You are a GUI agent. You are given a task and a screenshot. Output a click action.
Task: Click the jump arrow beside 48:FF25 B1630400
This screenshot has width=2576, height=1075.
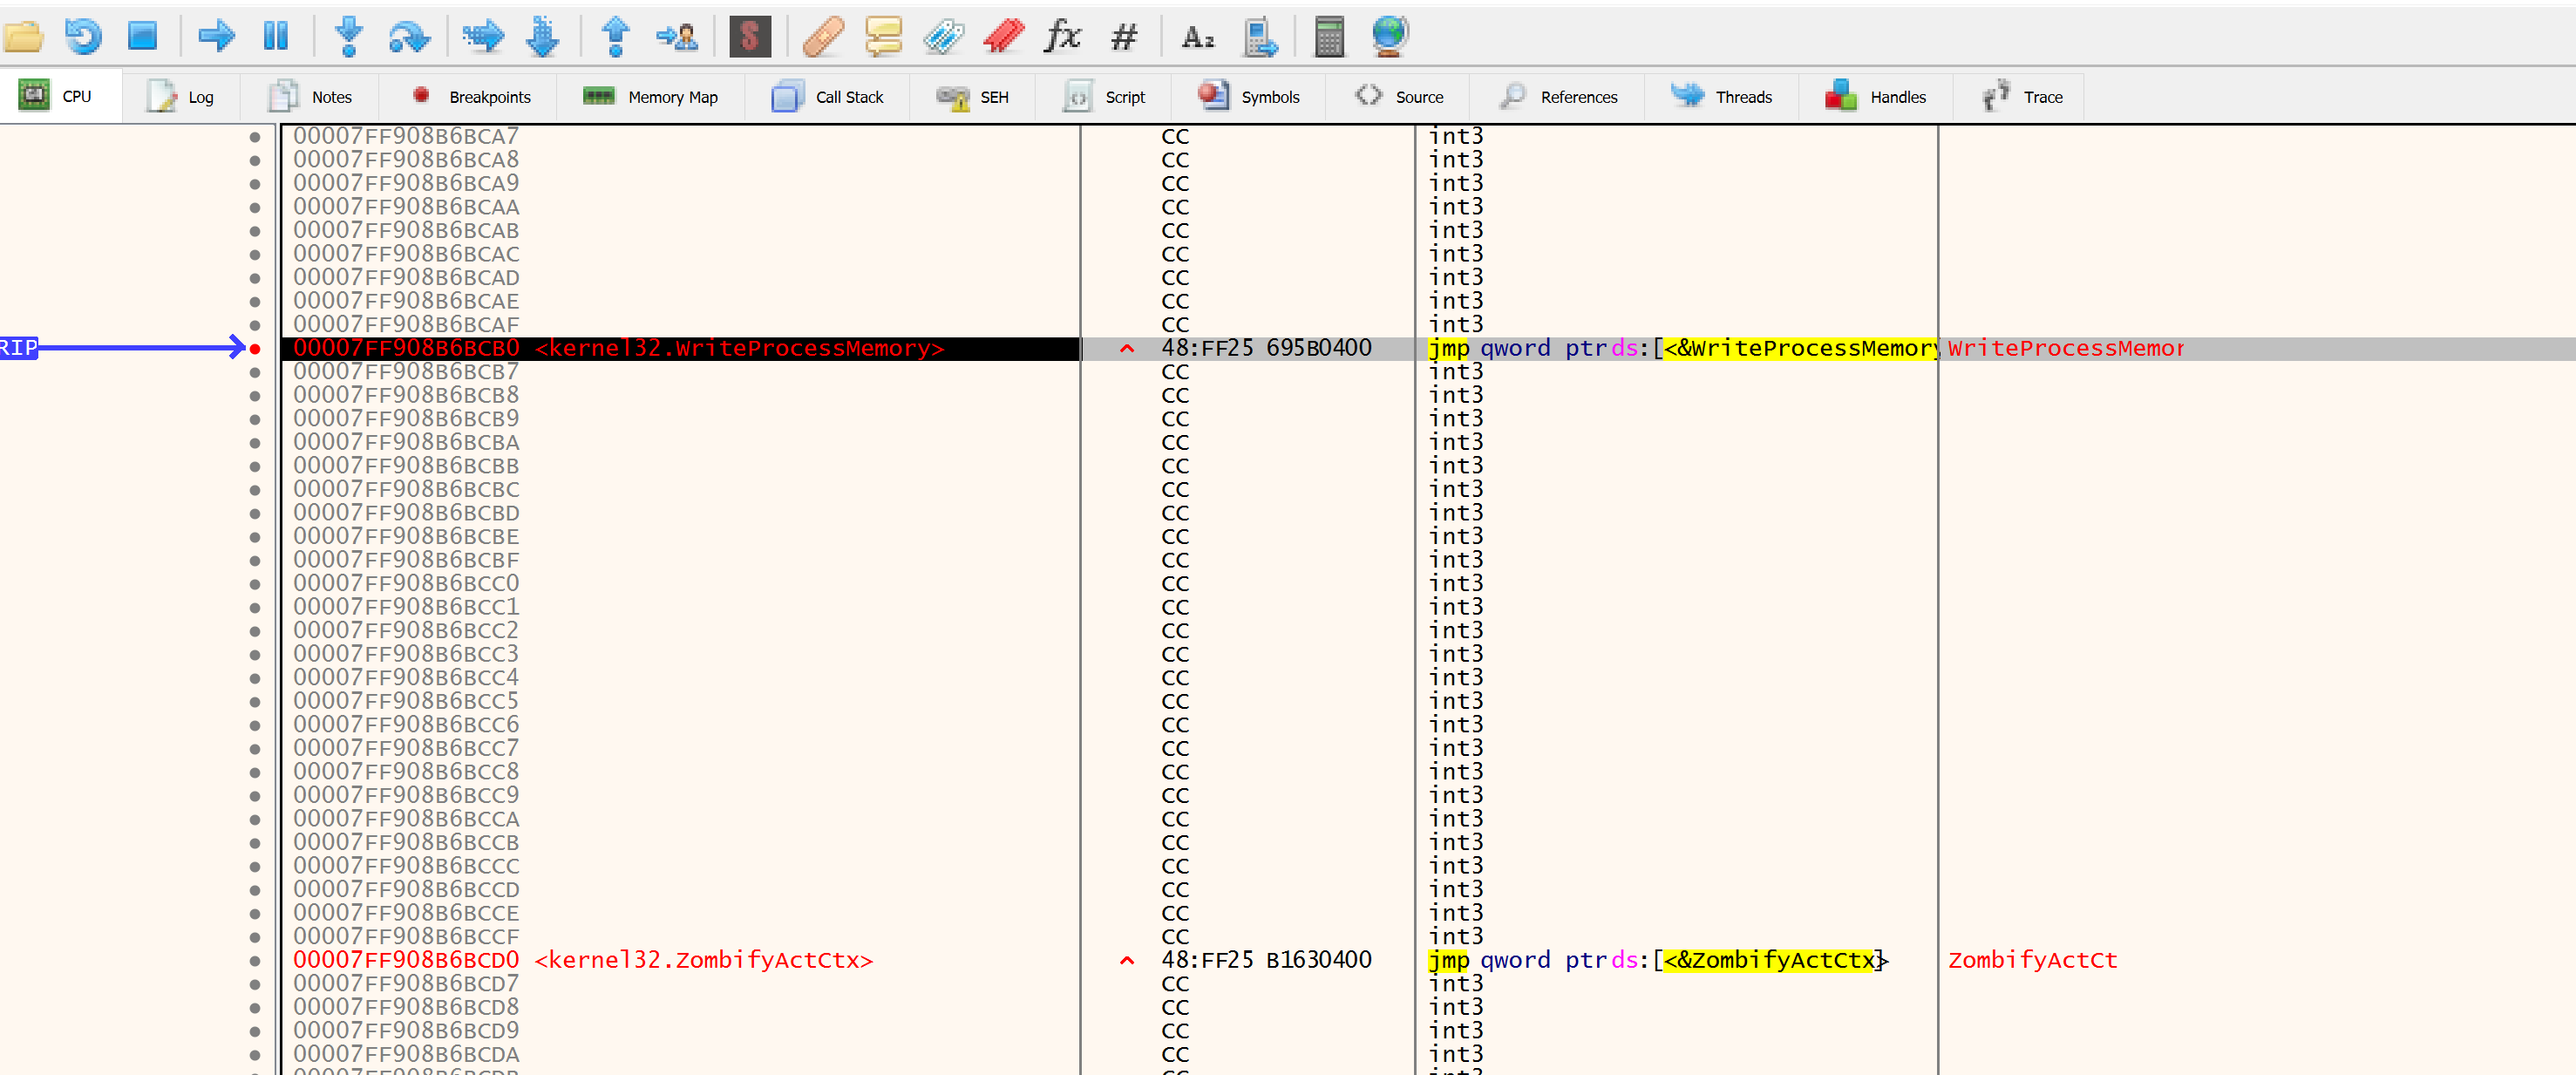(x=1127, y=961)
